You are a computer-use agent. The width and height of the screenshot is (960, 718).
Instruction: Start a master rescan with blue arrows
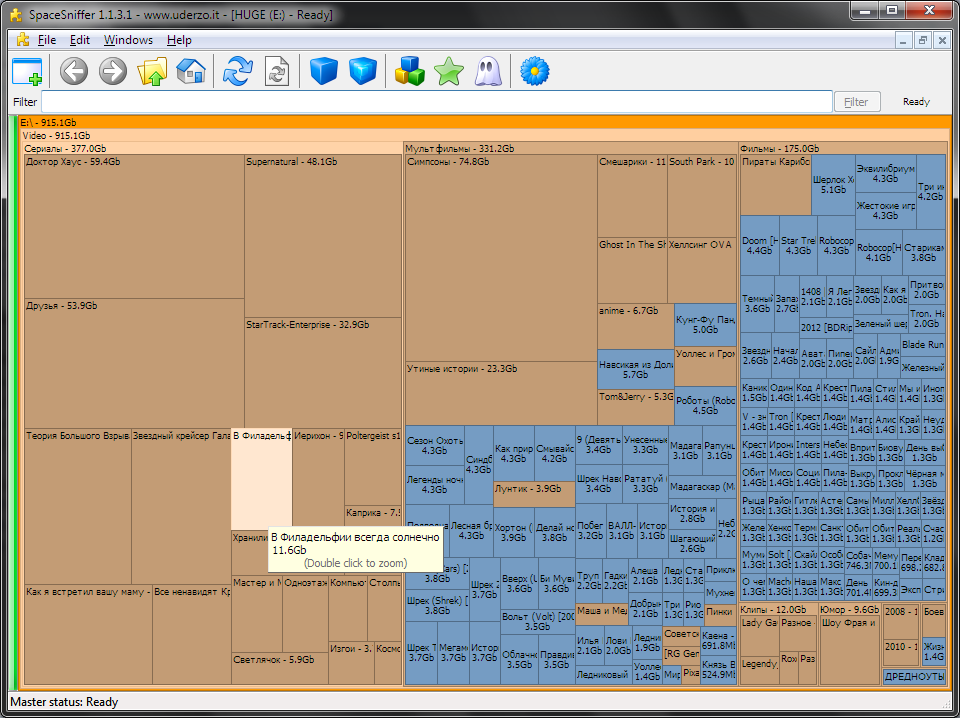click(238, 71)
